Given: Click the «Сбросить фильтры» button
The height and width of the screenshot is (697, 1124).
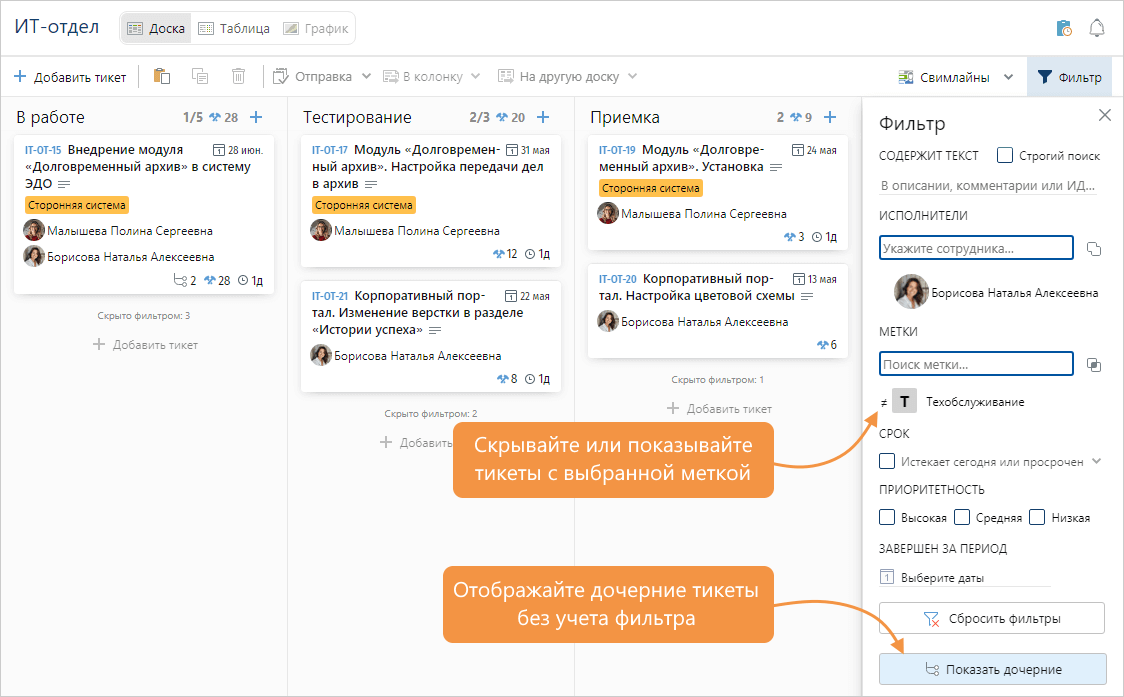Looking at the screenshot, I should (991, 618).
